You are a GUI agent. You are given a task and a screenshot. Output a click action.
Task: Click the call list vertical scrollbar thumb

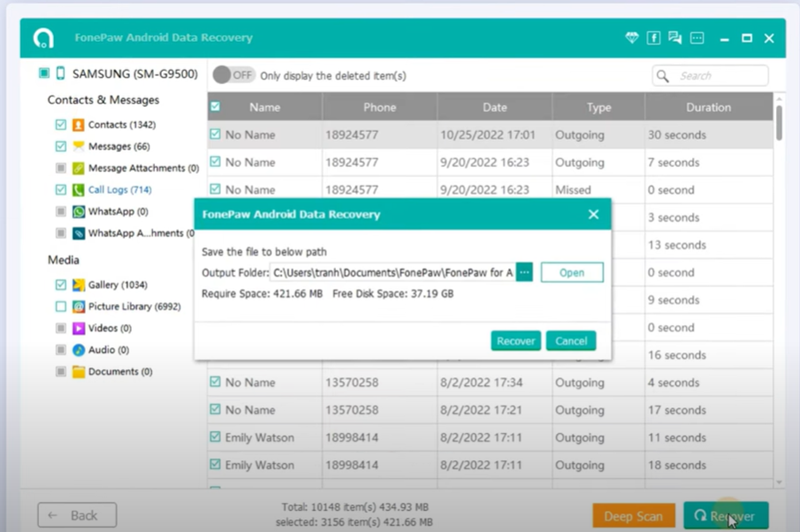tap(779, 122)
